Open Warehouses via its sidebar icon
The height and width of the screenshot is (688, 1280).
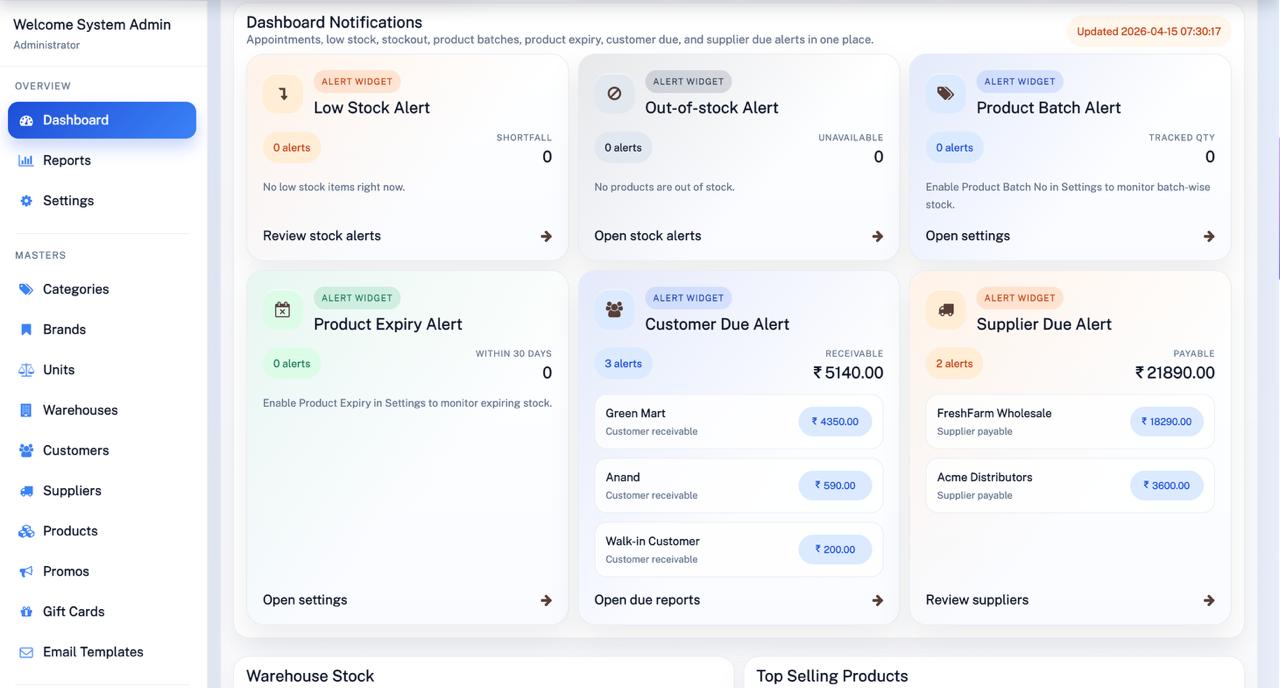tap(25, 410)
